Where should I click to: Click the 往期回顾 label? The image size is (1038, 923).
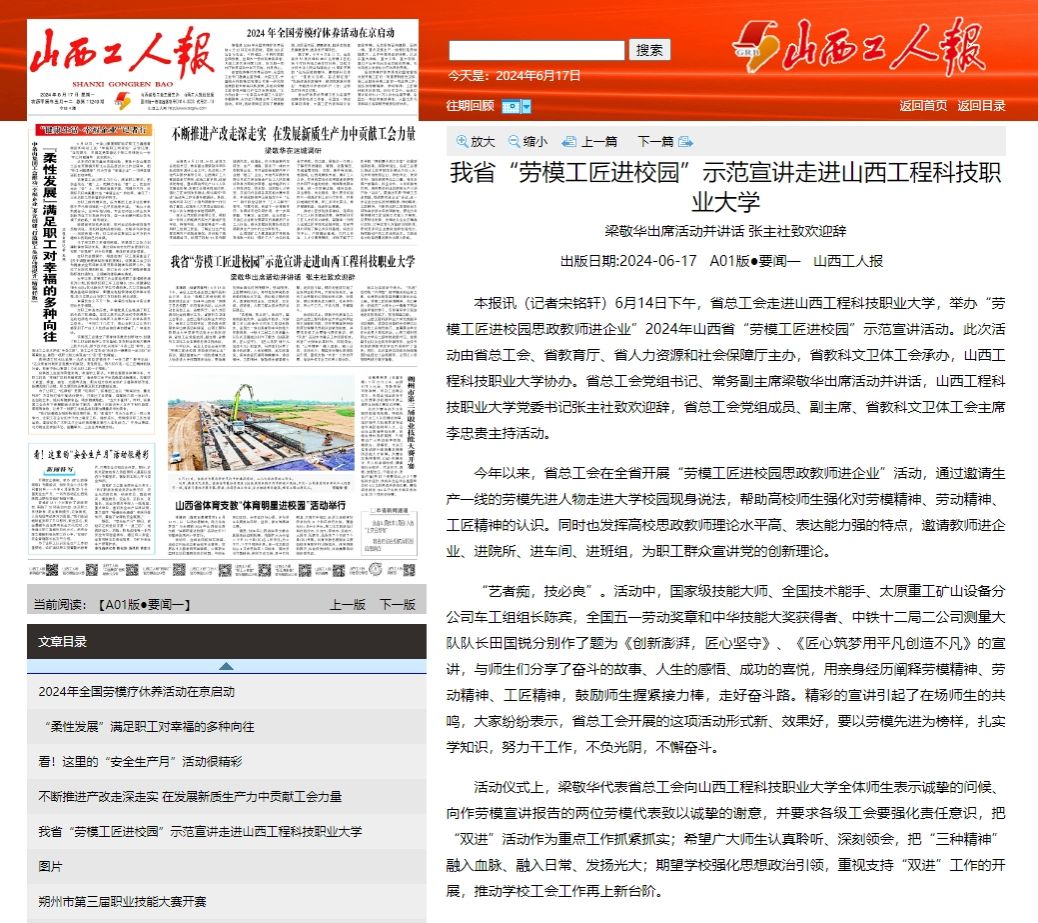470,106
